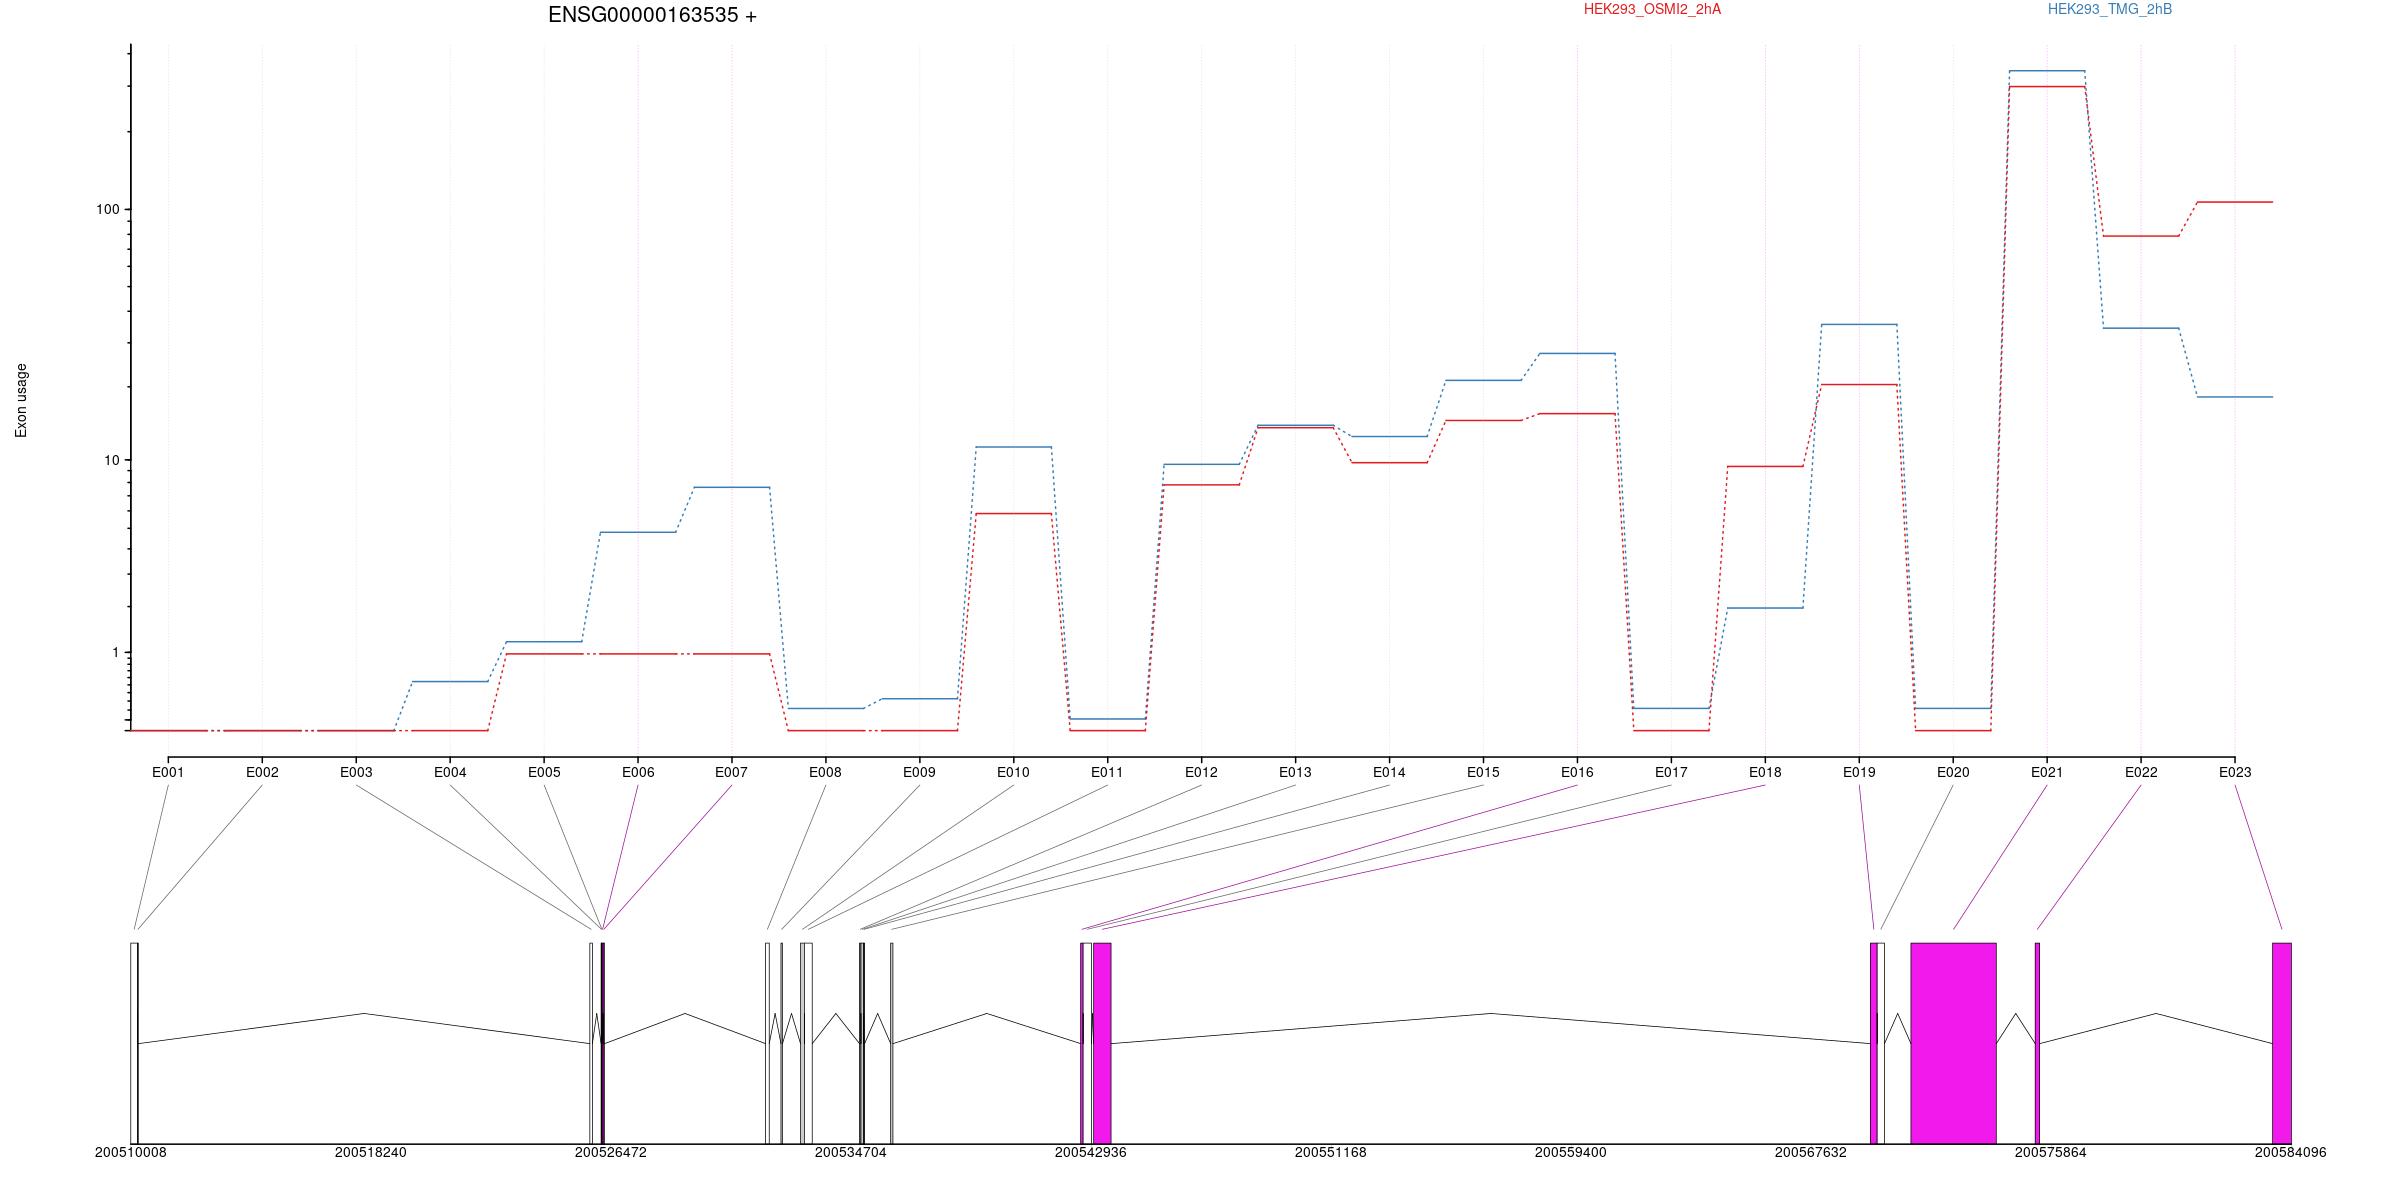
Task: Click the red line segment above E018
Action: (1765, 466)
